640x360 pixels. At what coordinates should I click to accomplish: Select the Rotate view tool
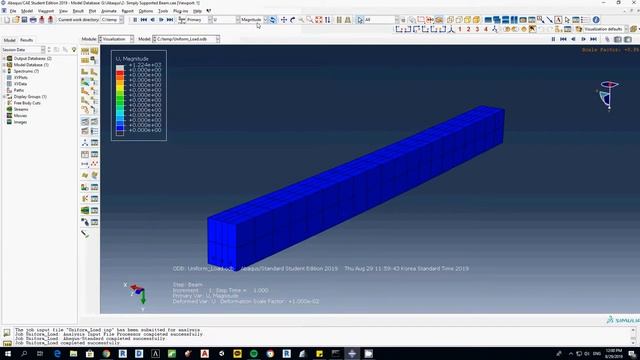(293, 20)
